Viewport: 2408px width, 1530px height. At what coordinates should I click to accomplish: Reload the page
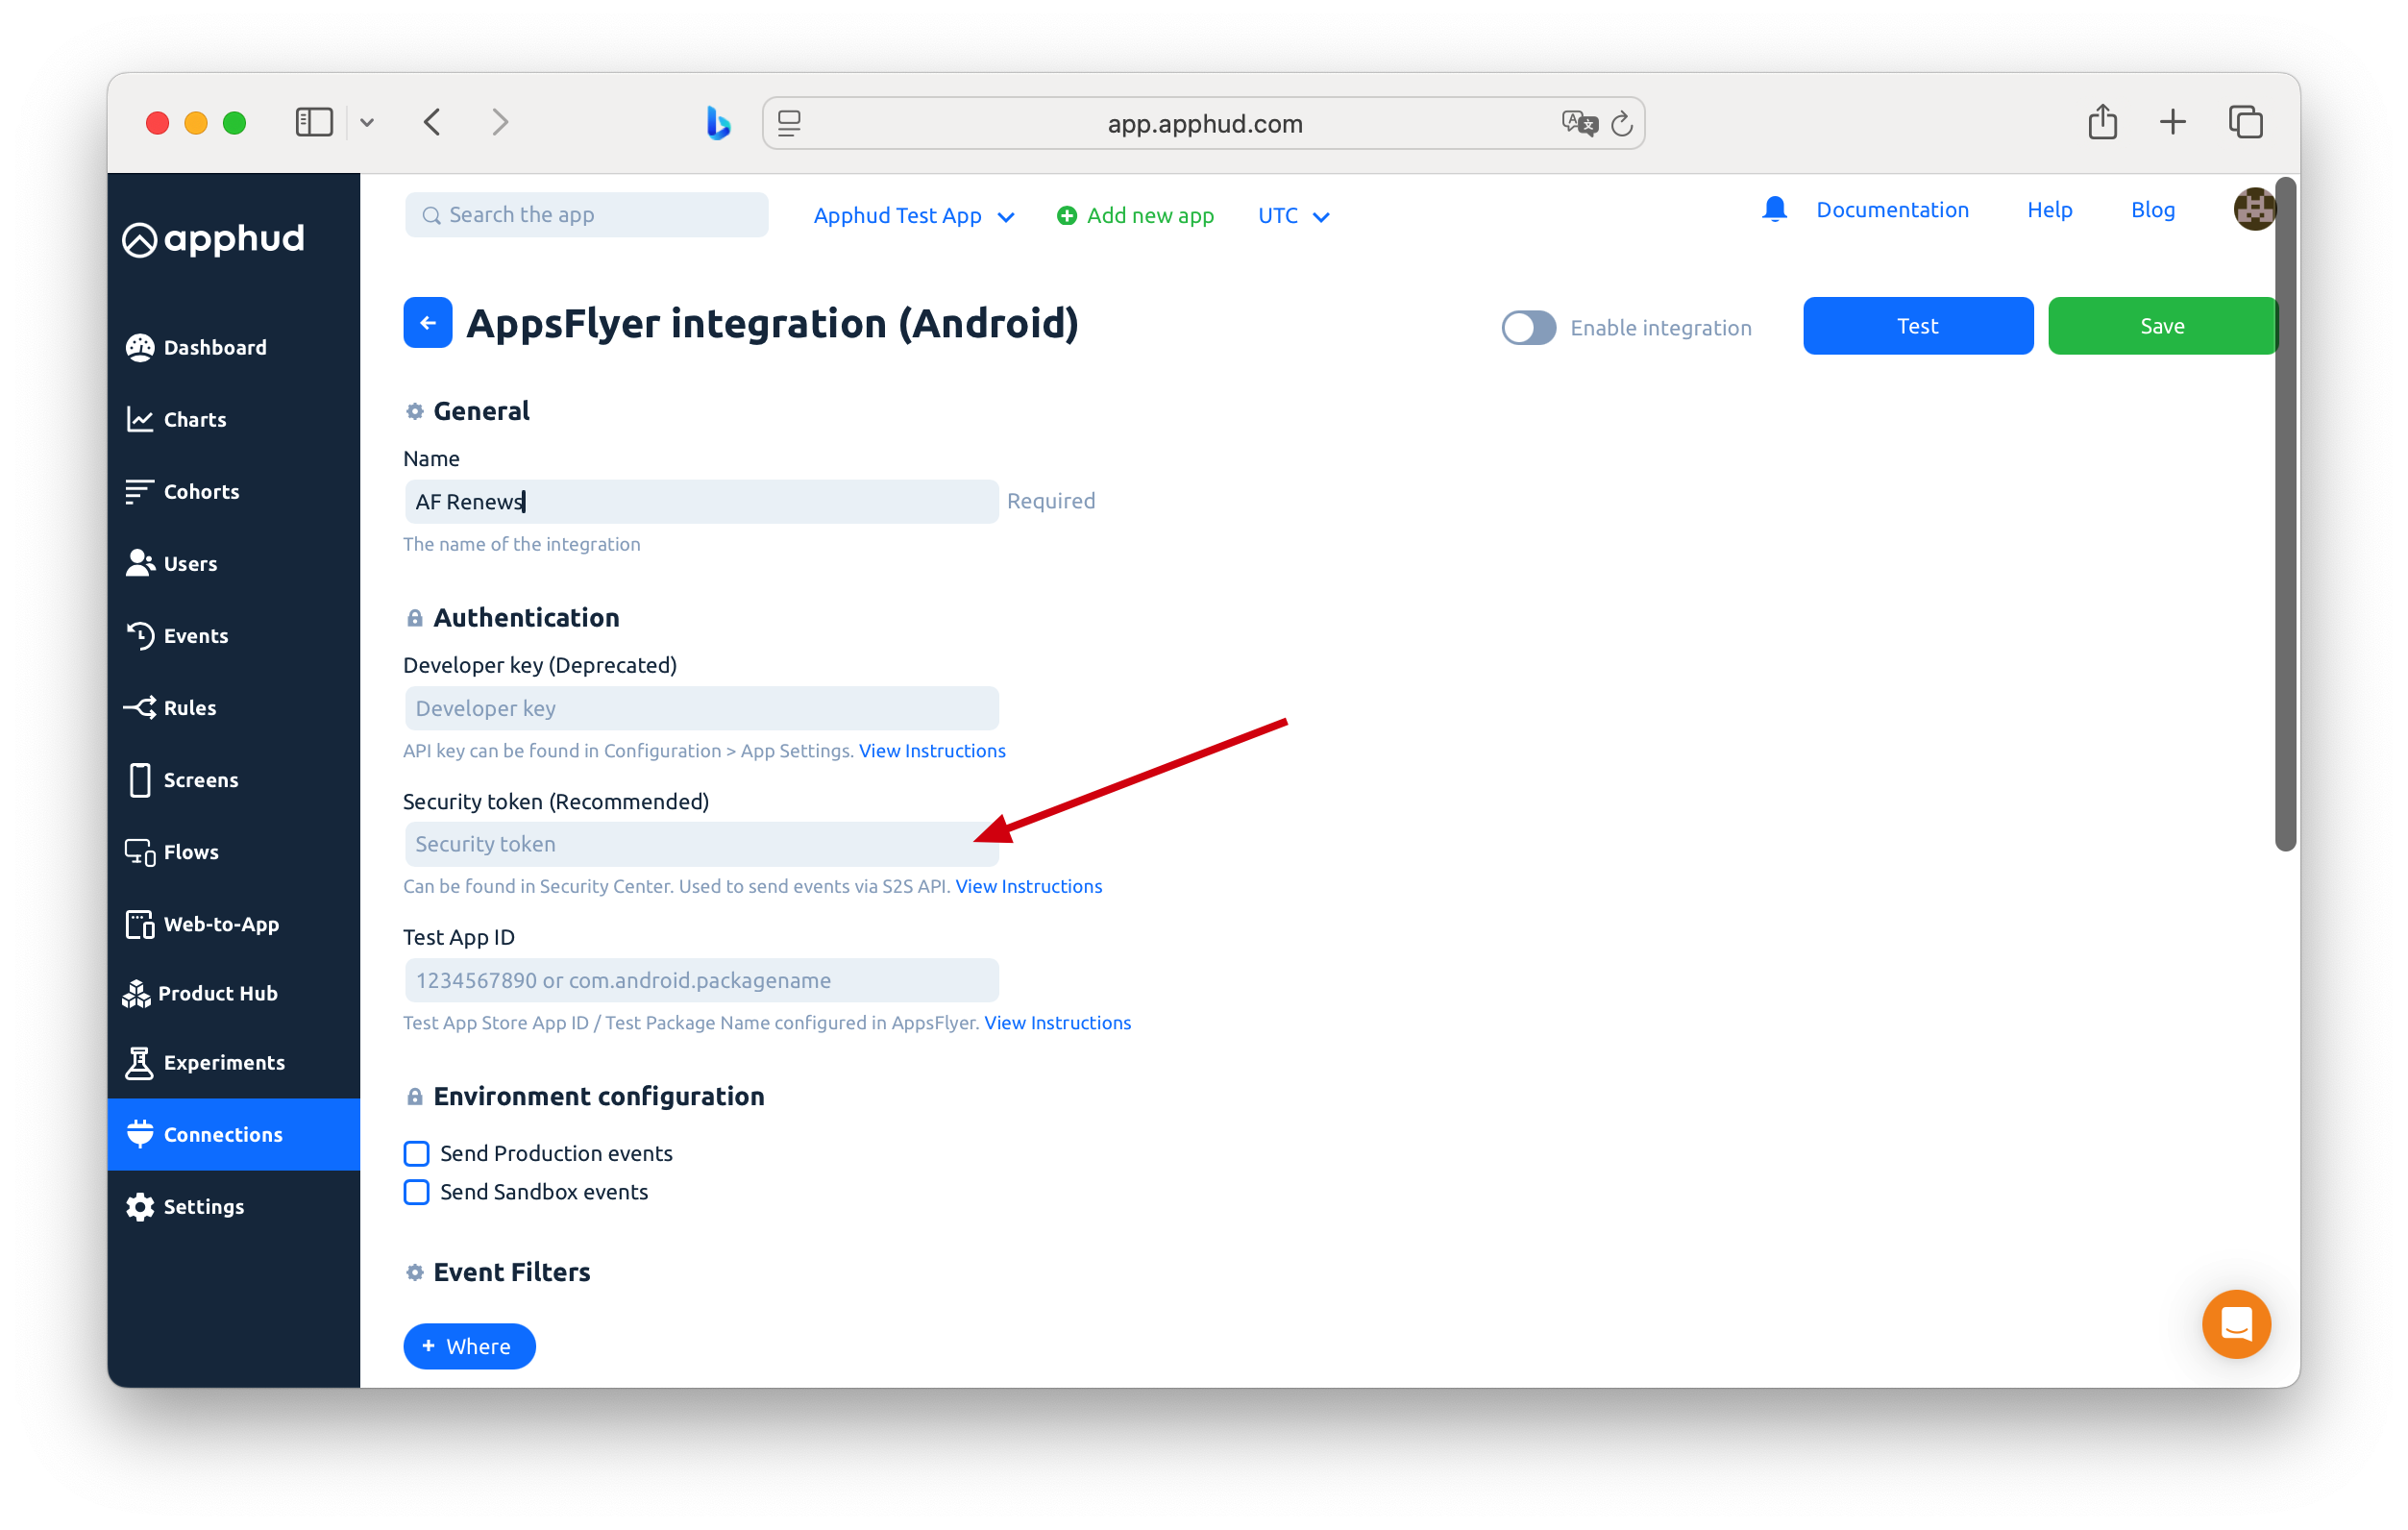click(1622, 123)
